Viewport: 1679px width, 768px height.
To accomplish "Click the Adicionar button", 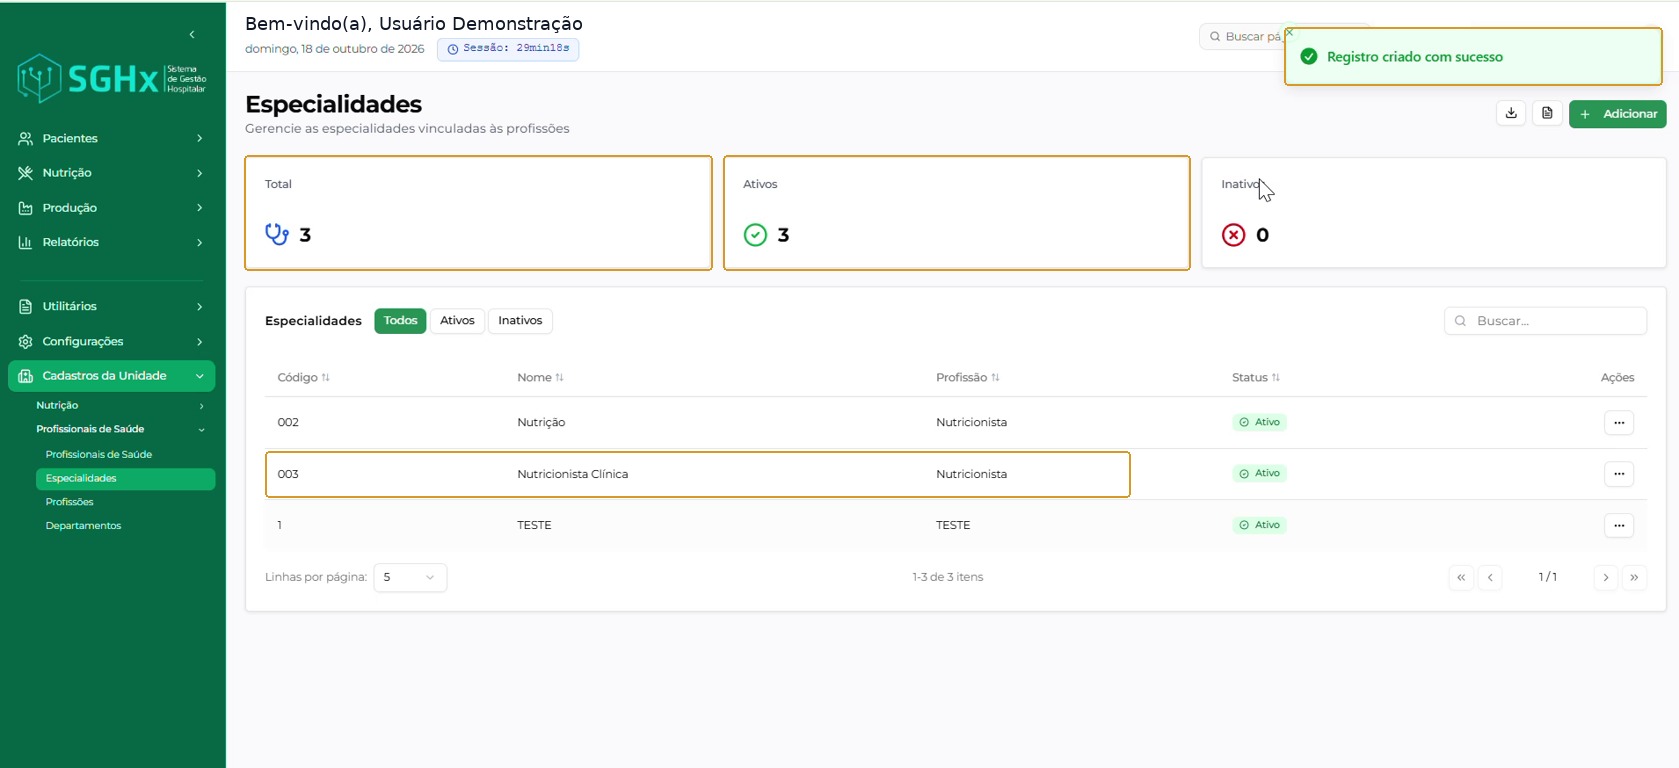I will 1617,114.
